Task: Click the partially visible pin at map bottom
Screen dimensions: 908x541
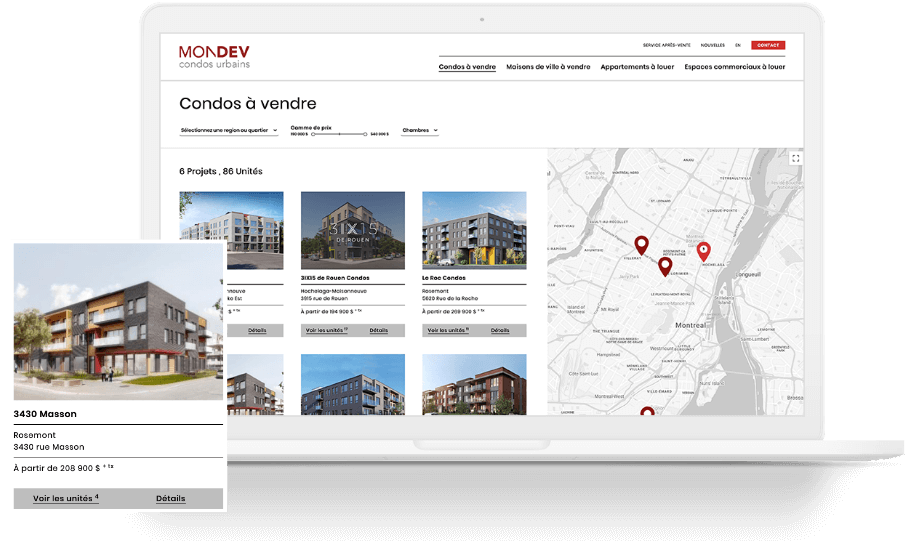Action: click(x=647, y=411)
